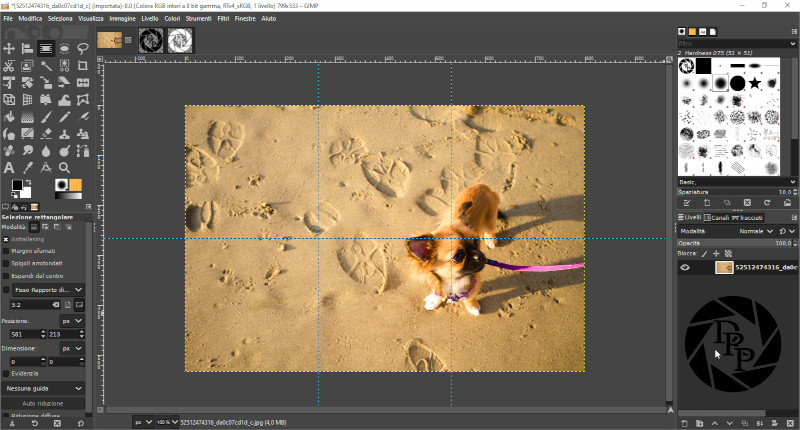Disable the Antialiasing checkbox
The height and width of the screenshot is (430, 800).
tap(6, 239)
